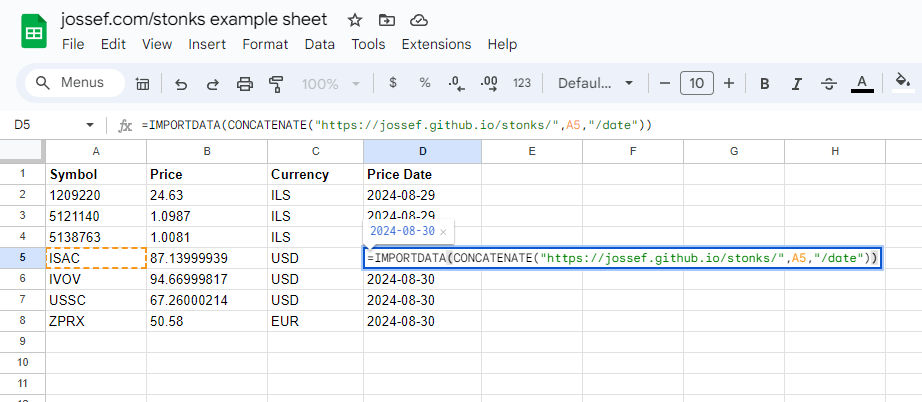Dismiss the 2024-08-30 formula preview
Screen dimensions: 922x402
point(443,231)
